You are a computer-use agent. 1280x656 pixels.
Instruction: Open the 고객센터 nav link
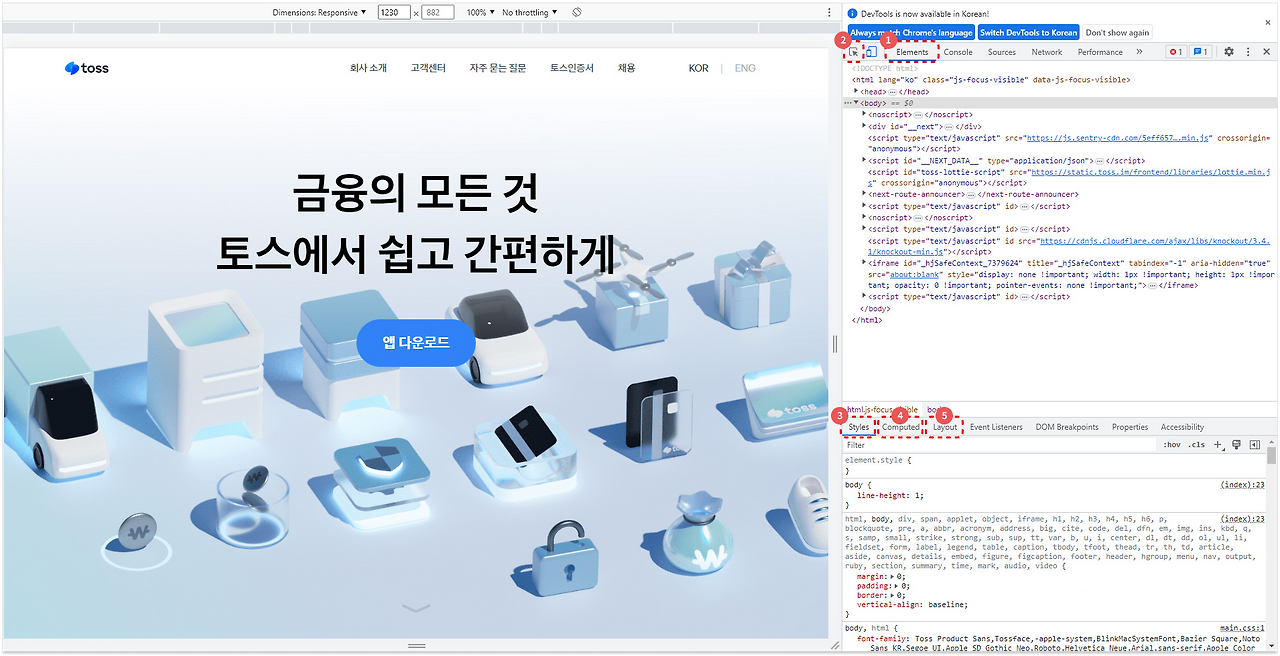point(428,68)
